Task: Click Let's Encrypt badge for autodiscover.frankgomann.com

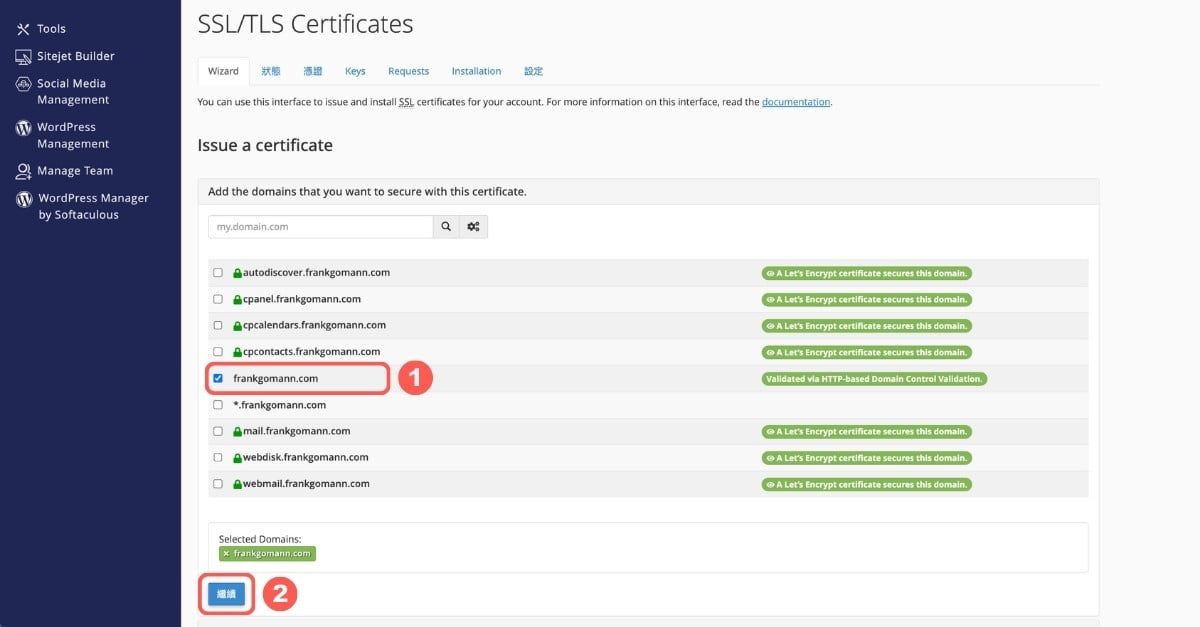Action: click(x=867, y=273)
